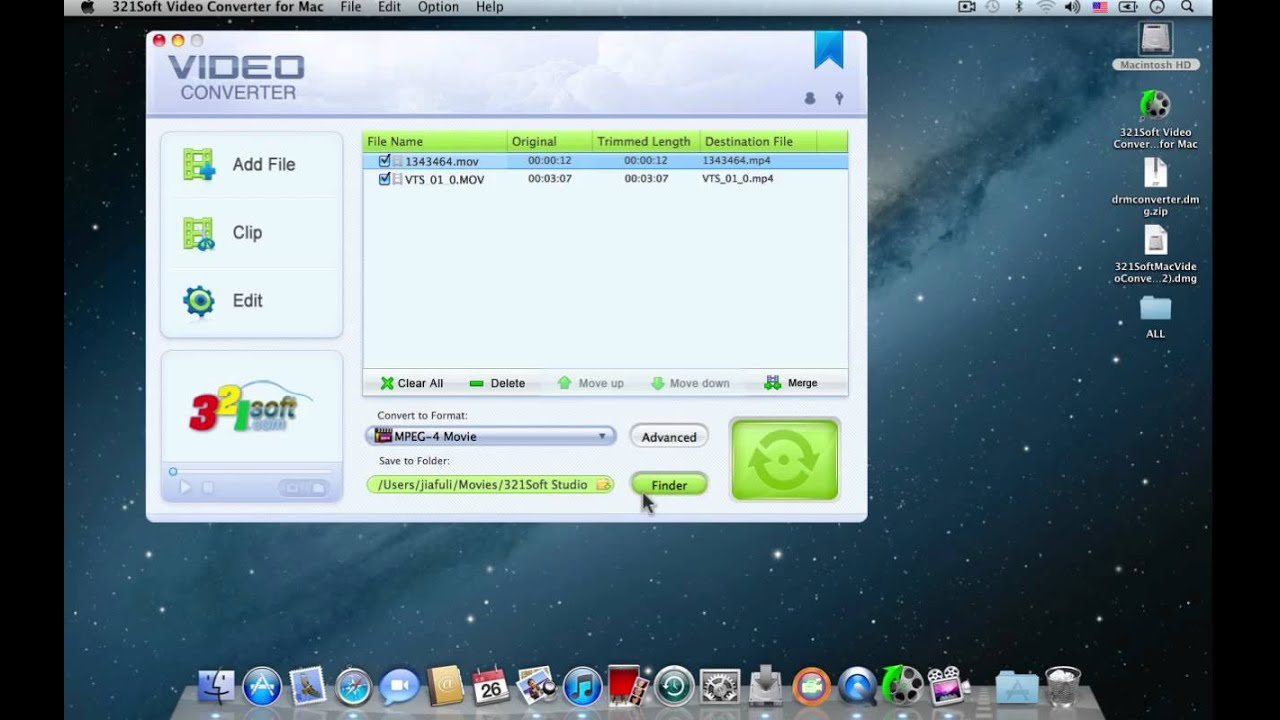Stop the preview playback
The width and height of the screenshot is (1280, 720).
(208, 488)
